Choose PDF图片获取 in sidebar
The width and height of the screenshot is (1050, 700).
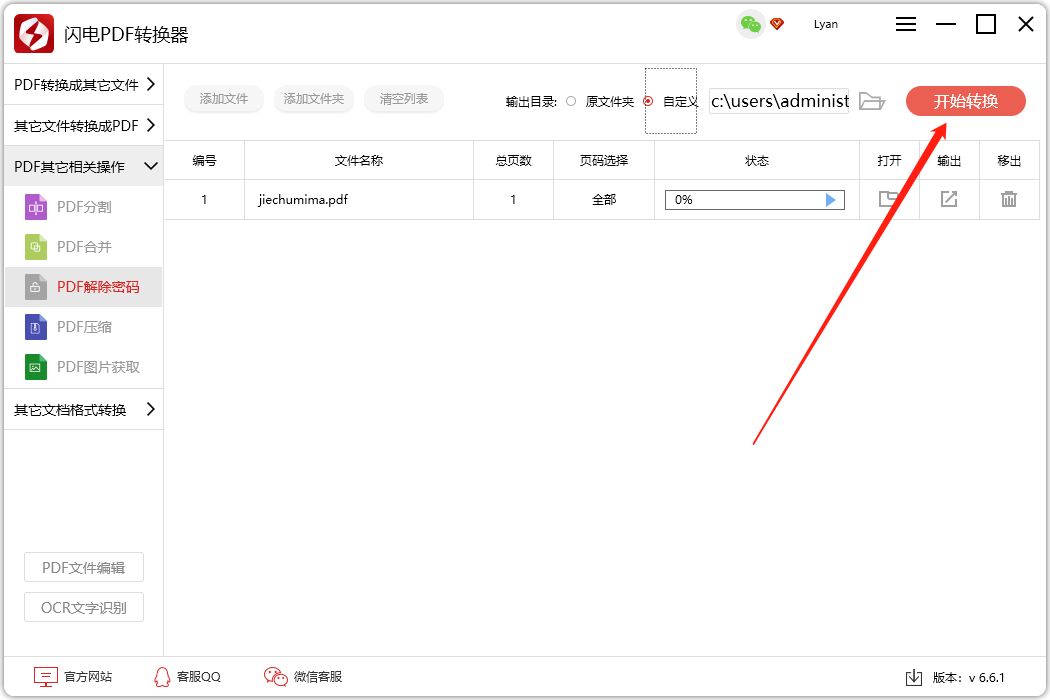pyautogui.click(x=84, y=367)
